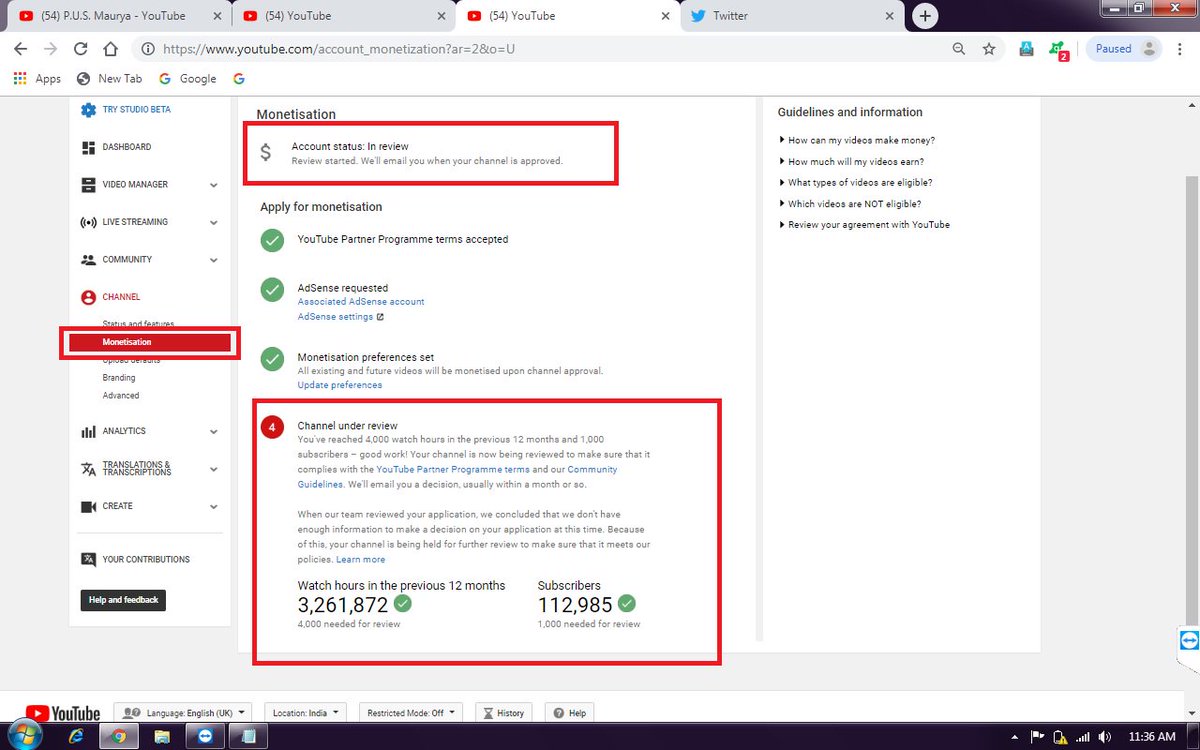Open the Branding channel setting
1200x750 pixels.
point(119,378)
